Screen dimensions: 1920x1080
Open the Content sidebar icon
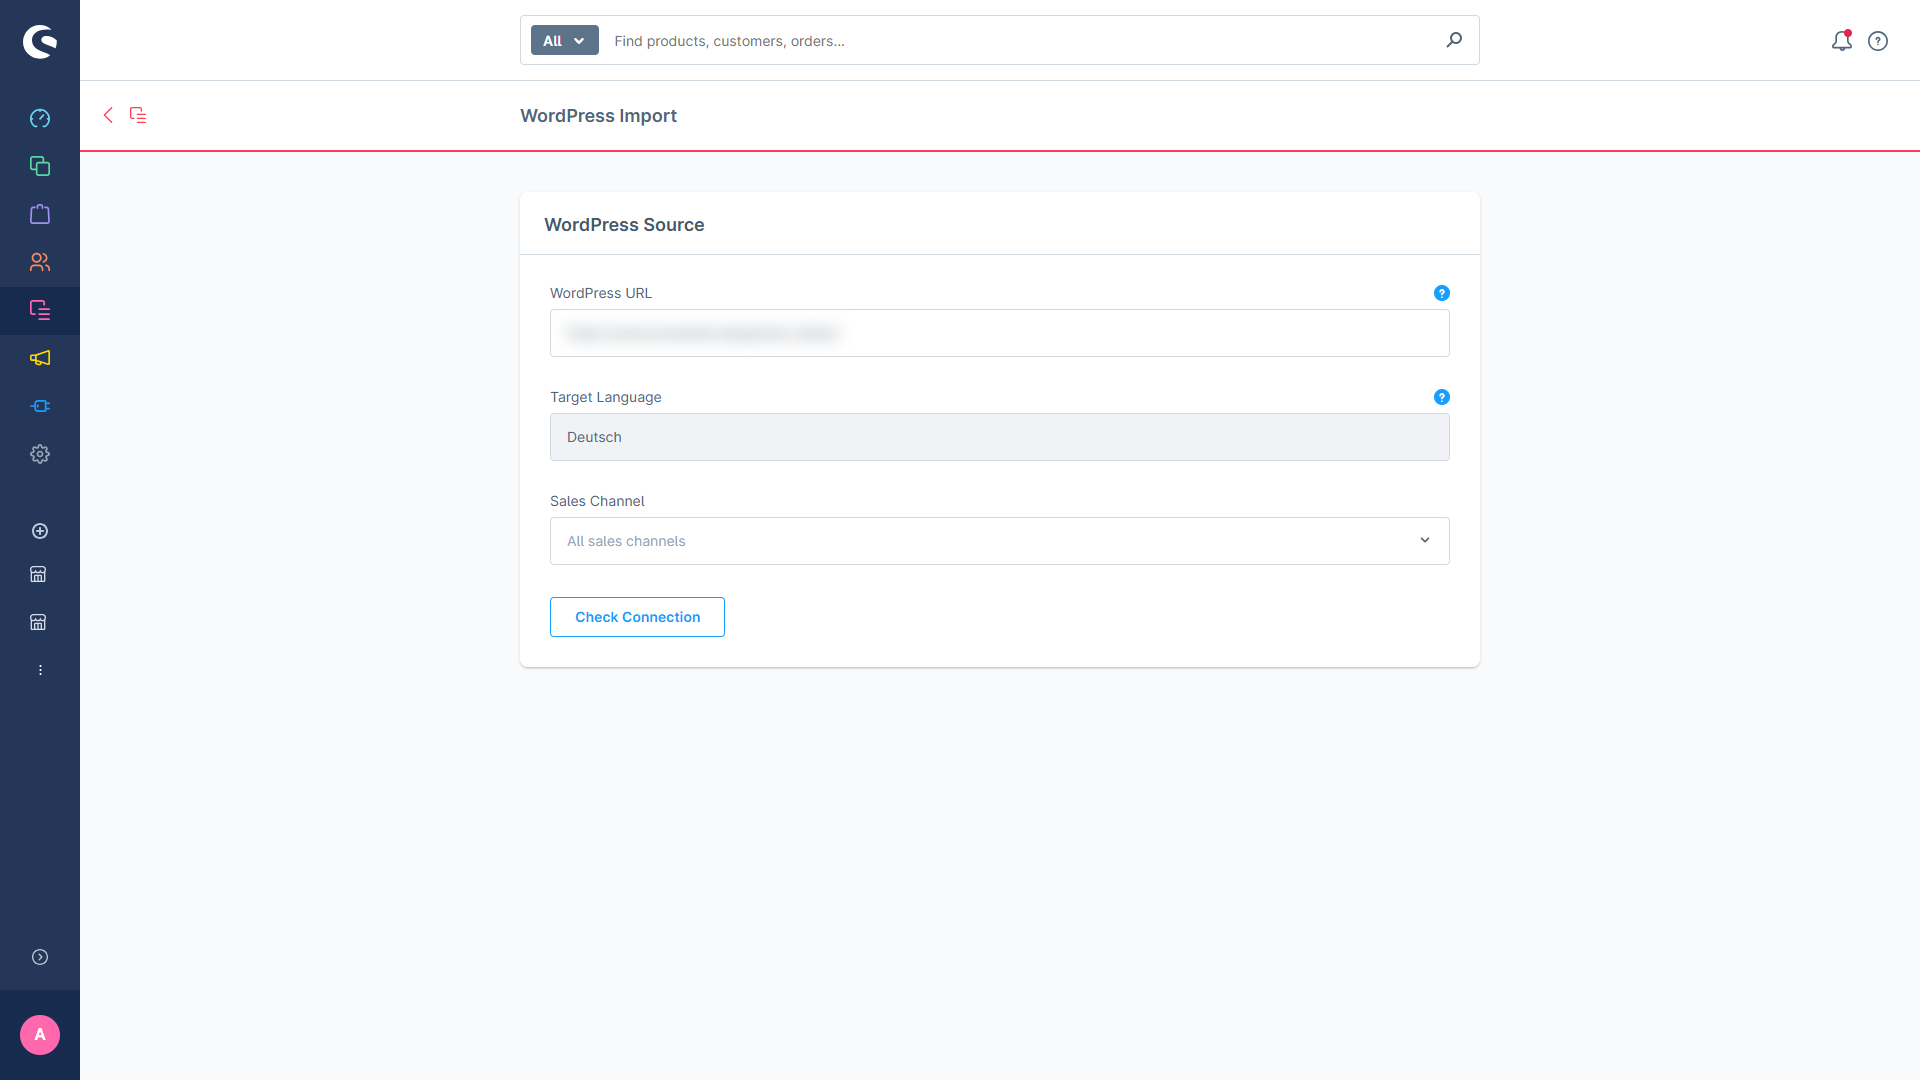[40, 310]
